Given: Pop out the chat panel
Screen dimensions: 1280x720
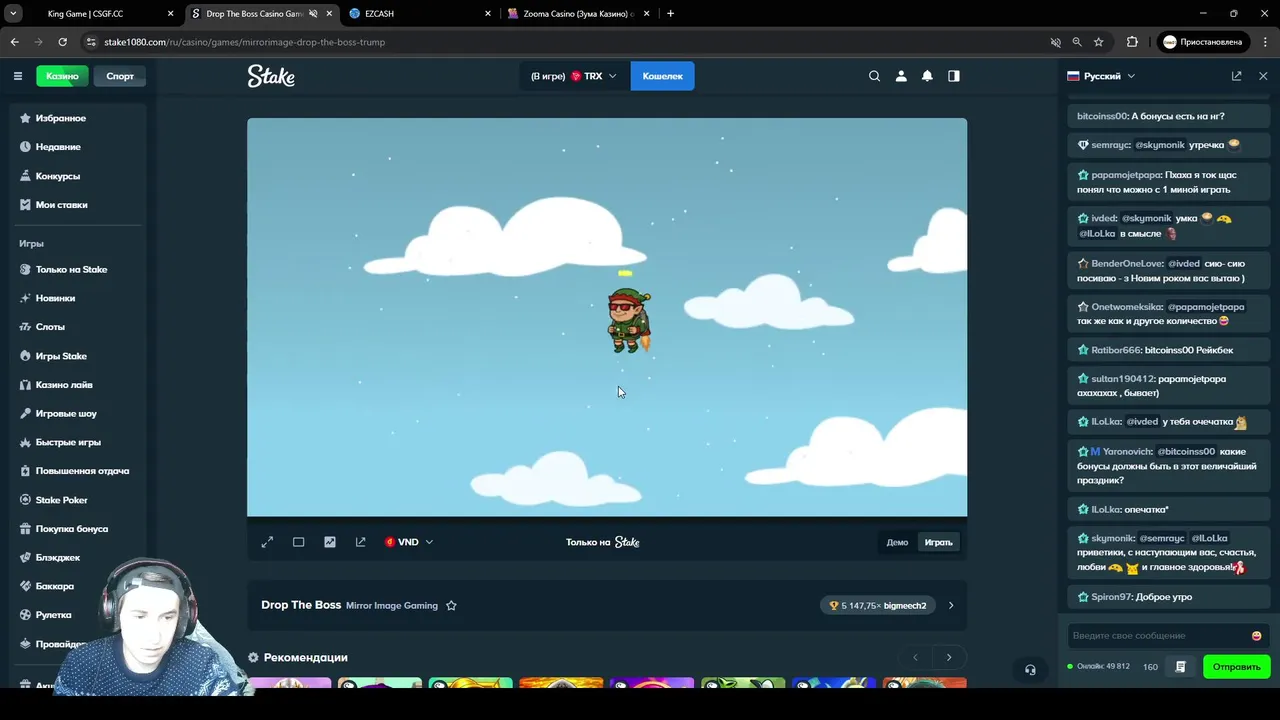Looking at the screenshot, I should coord(1237,76).
